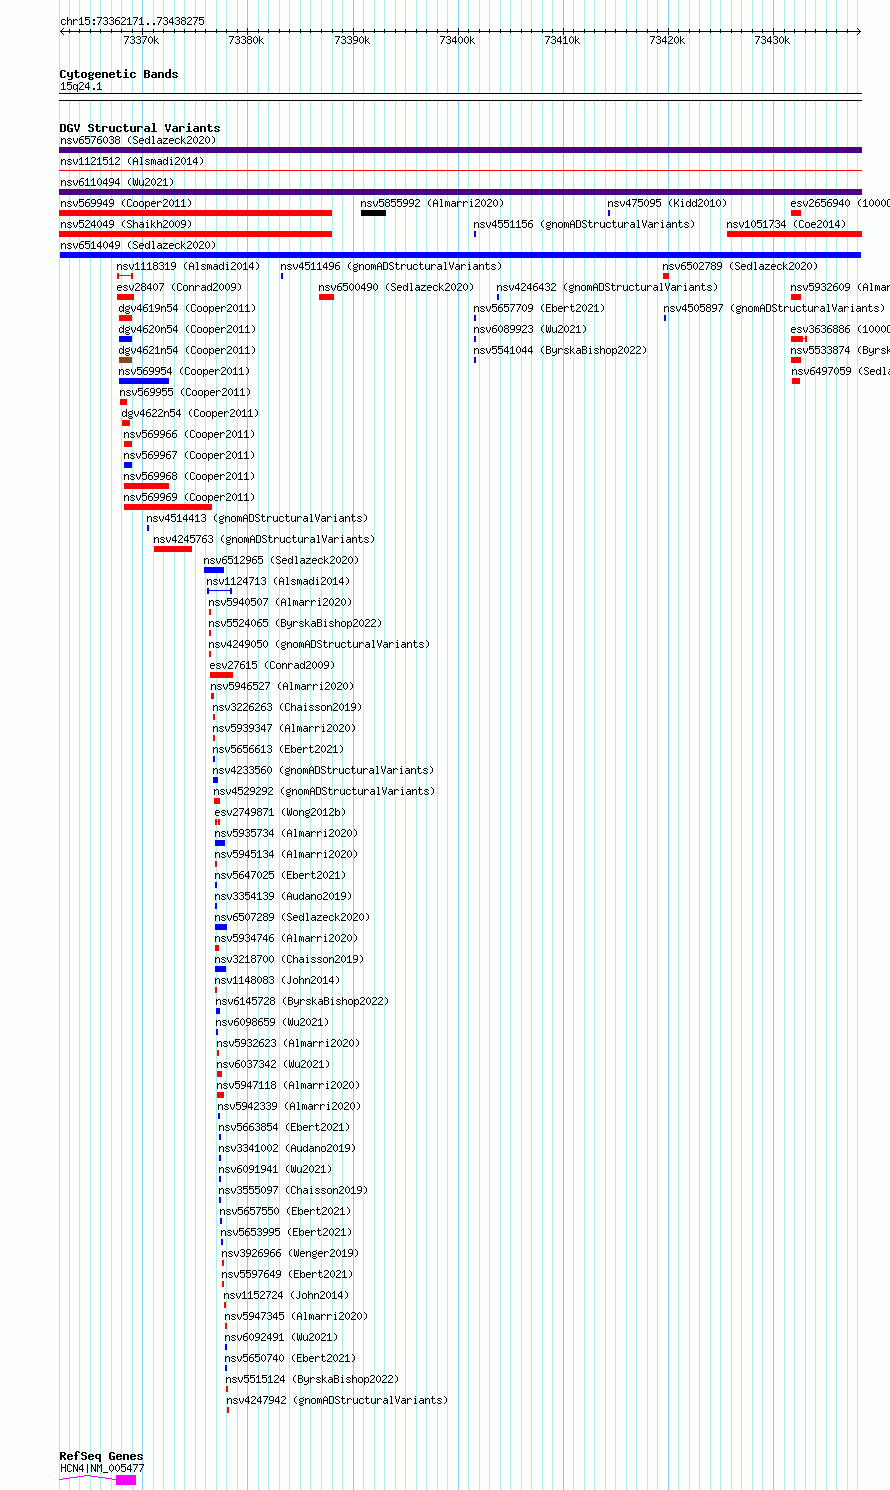Select nsv4245763 (gnomADStructuralVariants) label
Screen dimensions: 890x1490
point(264,539)
